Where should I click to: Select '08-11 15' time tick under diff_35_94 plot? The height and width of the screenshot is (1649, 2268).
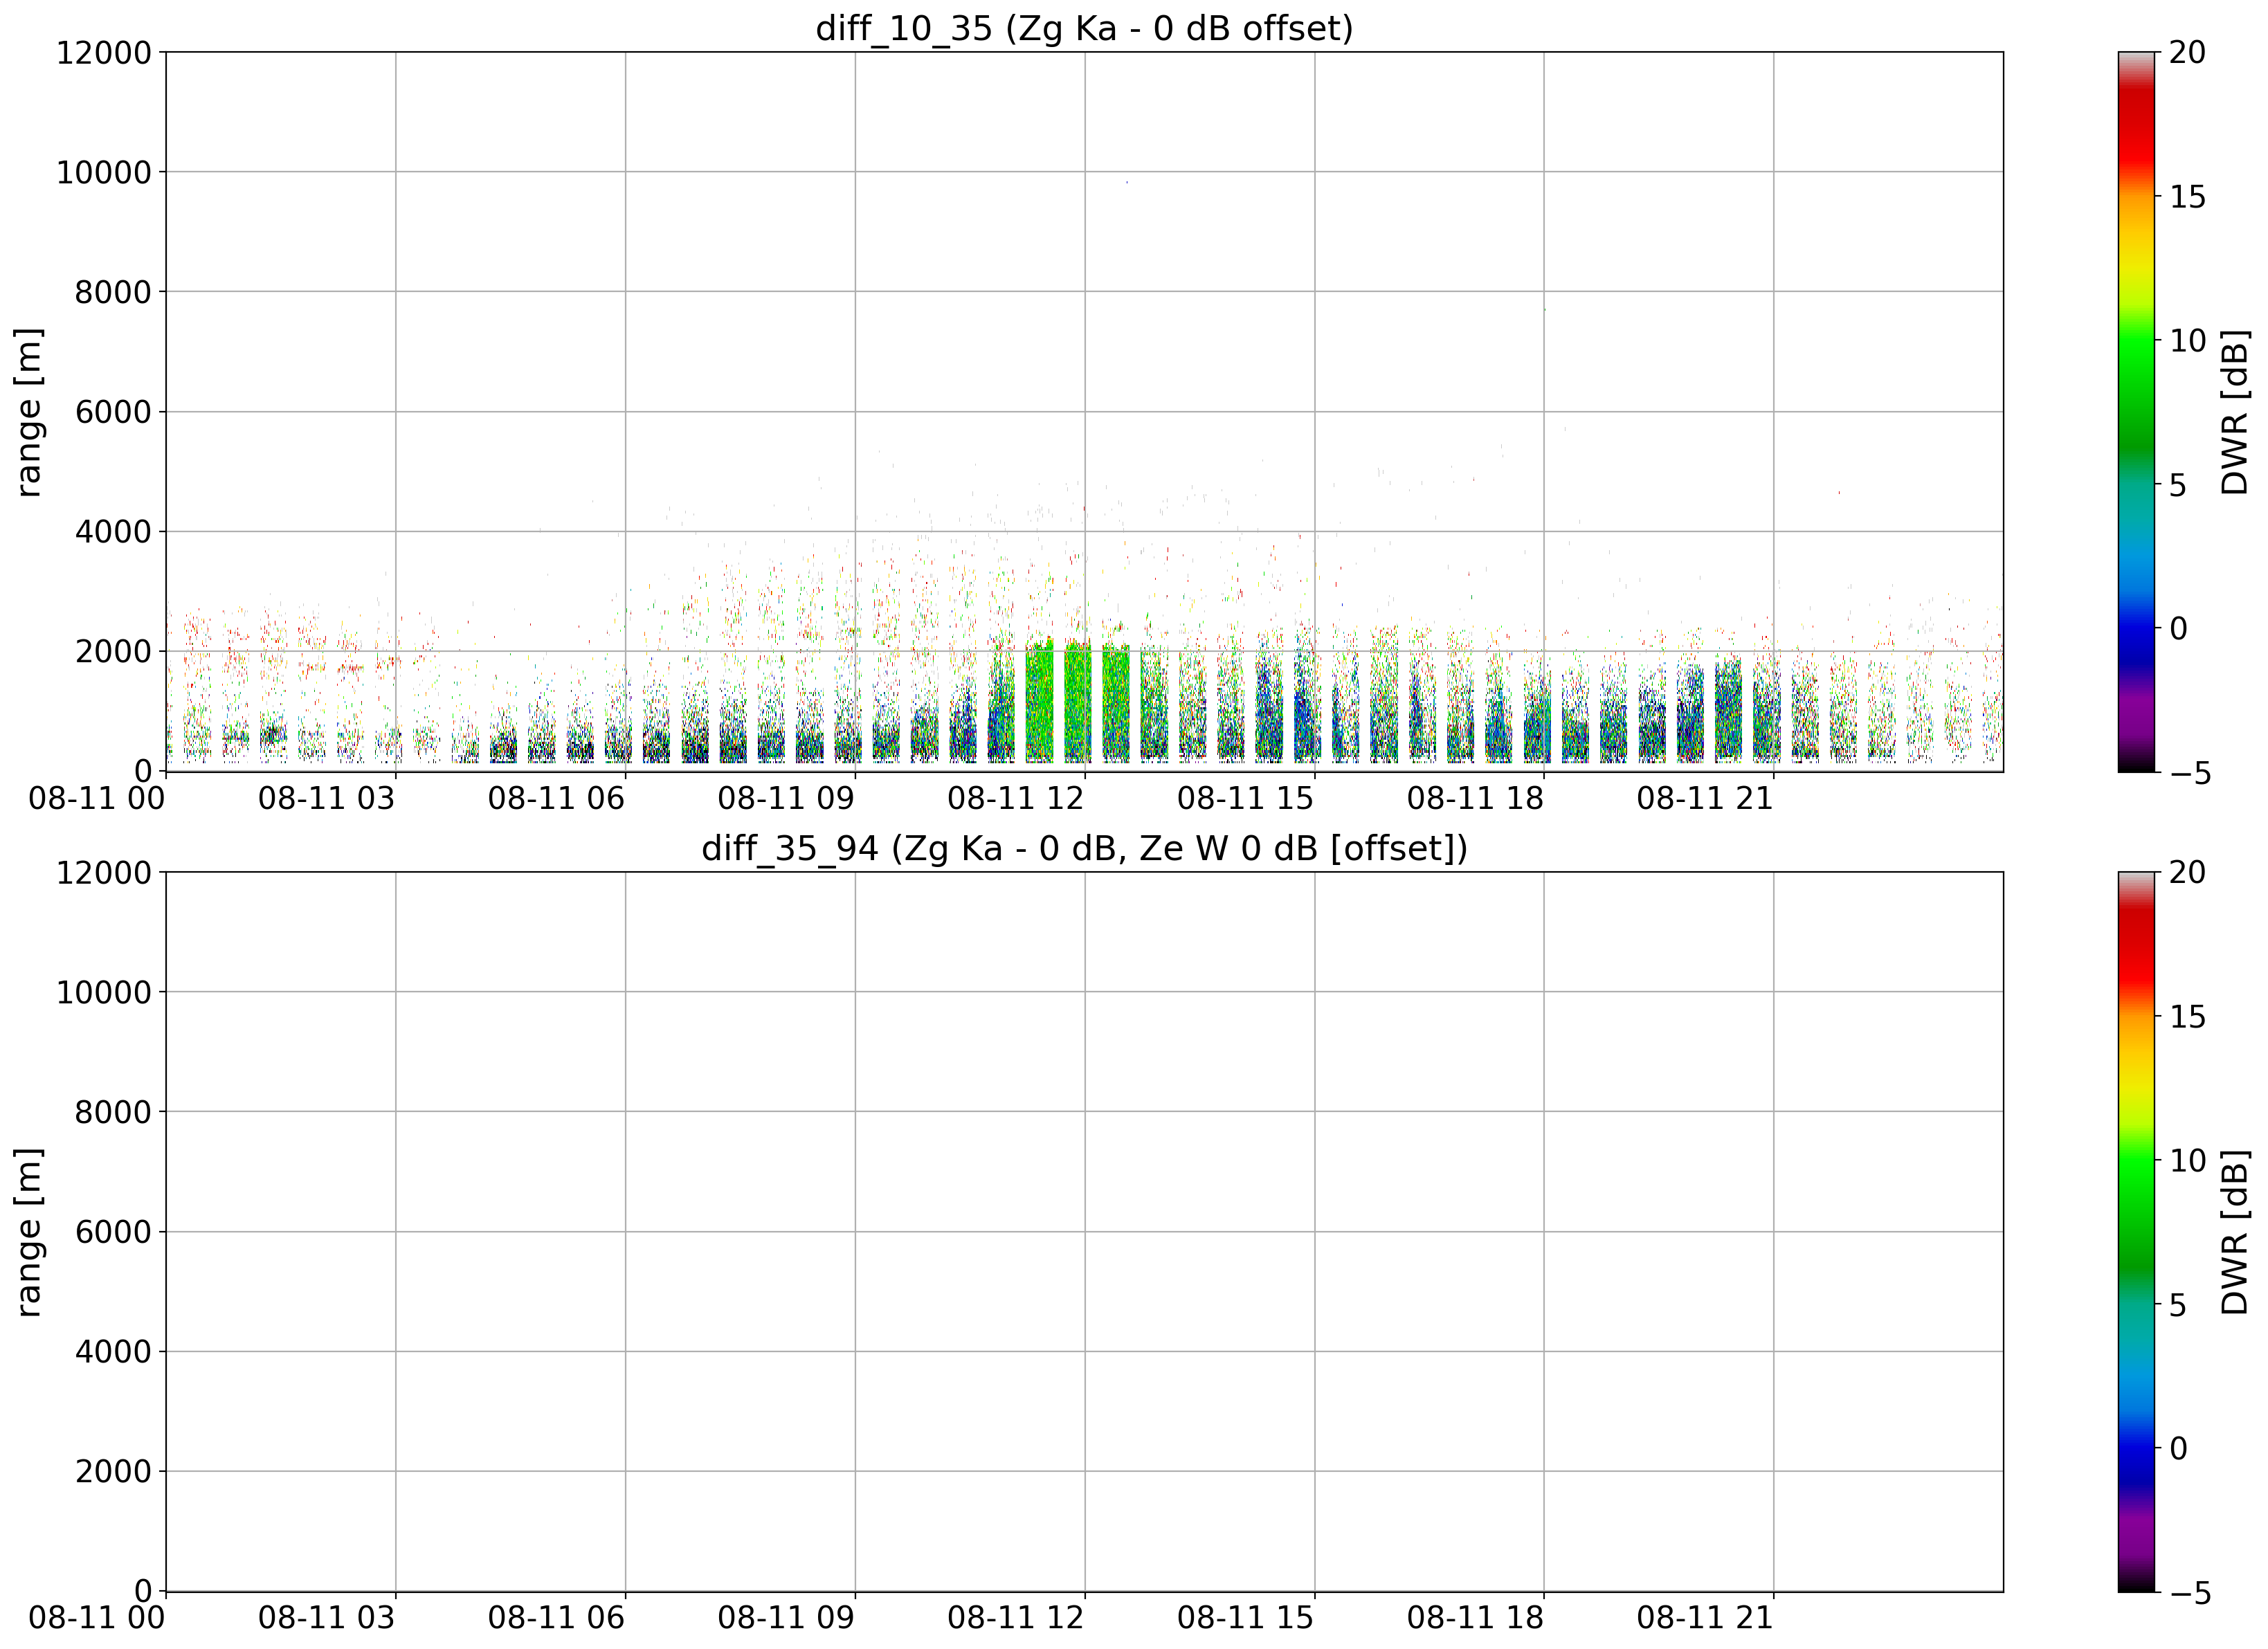pos(1246,1619)
